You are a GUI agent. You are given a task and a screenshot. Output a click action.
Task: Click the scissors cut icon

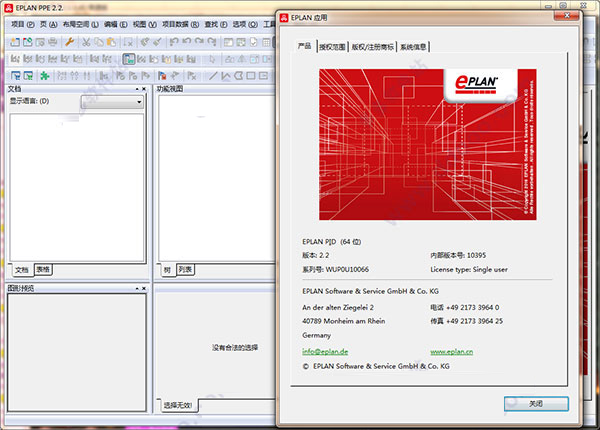86,42
